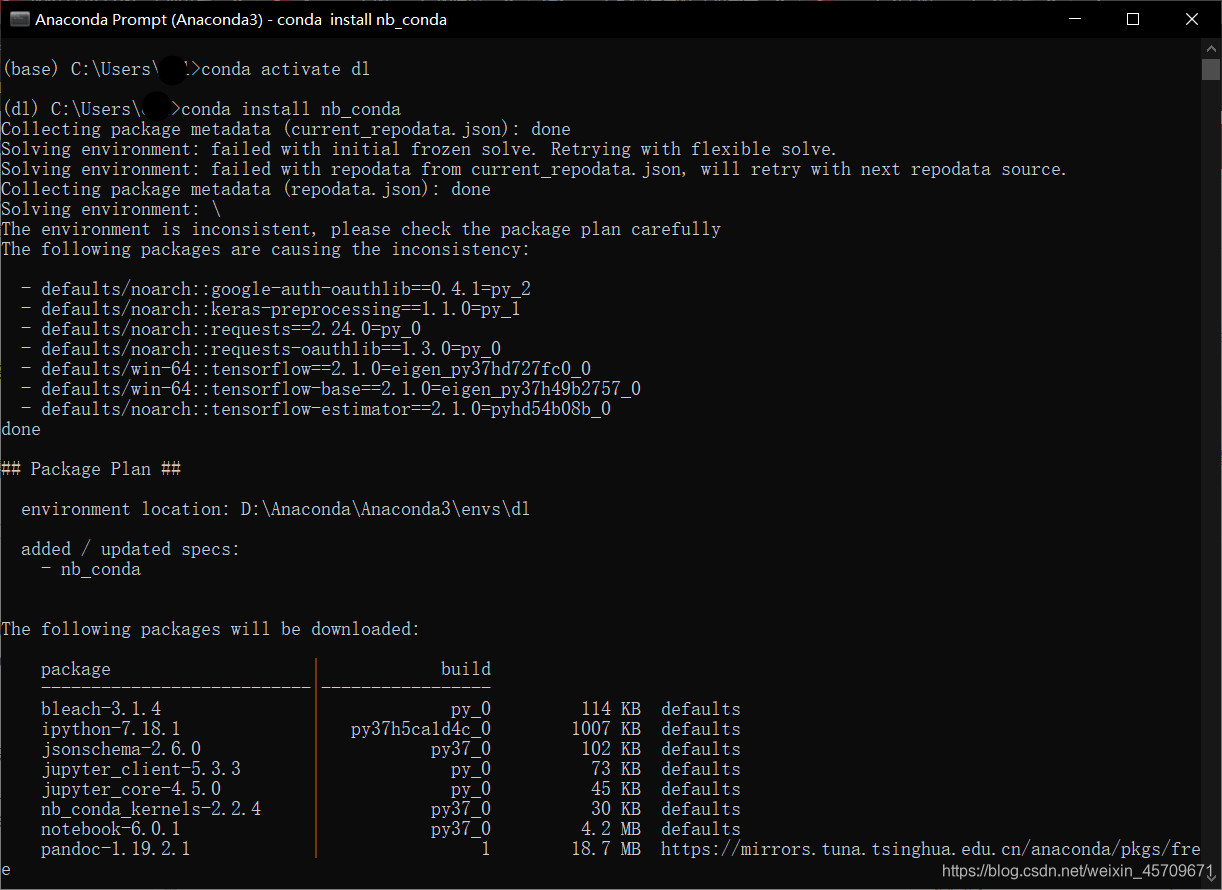Click the 'build' column header
1222x890 pixels.
[466, 669]
